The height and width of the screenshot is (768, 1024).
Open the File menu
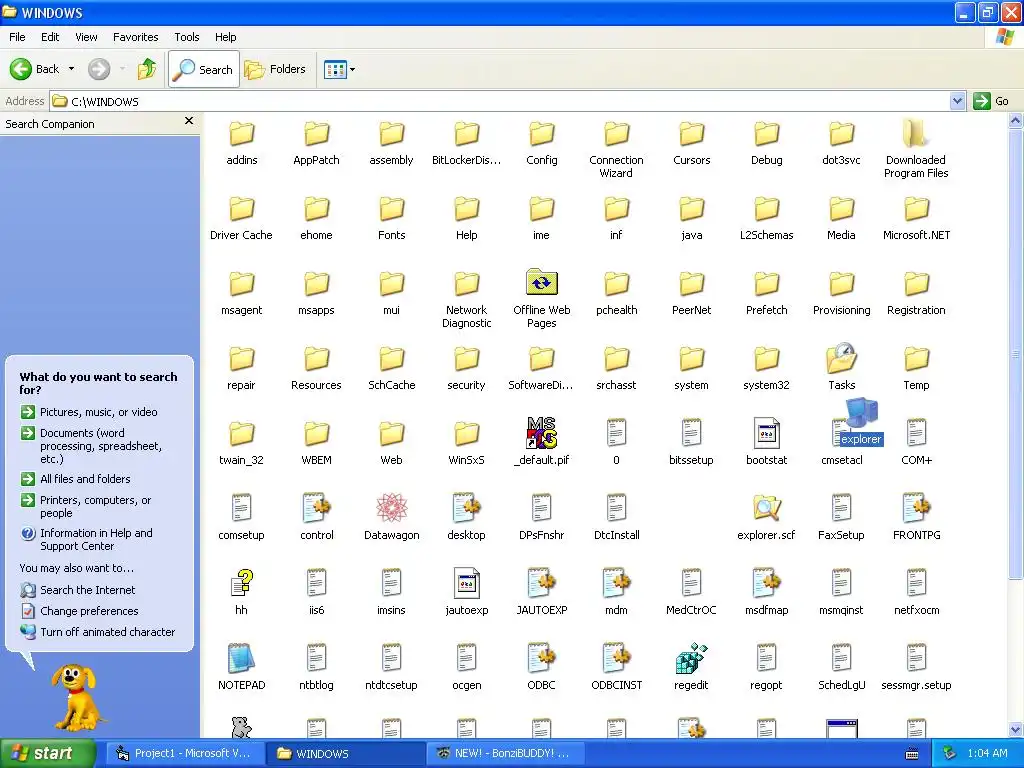(18, 37)
